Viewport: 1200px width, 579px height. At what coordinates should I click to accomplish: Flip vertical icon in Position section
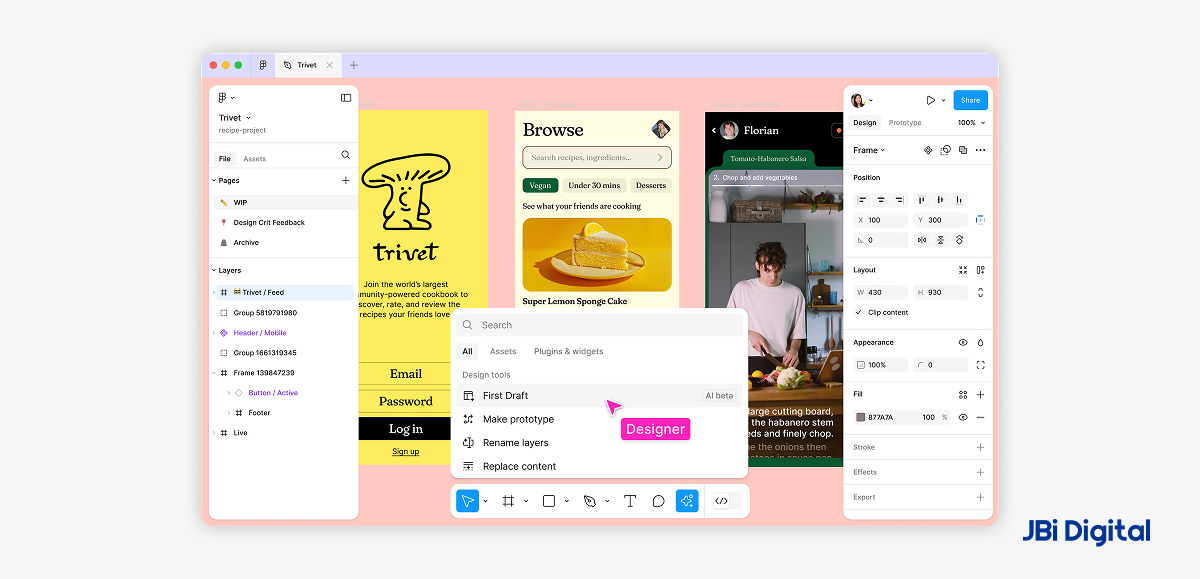pyautogui.click(x=940, y=240)
